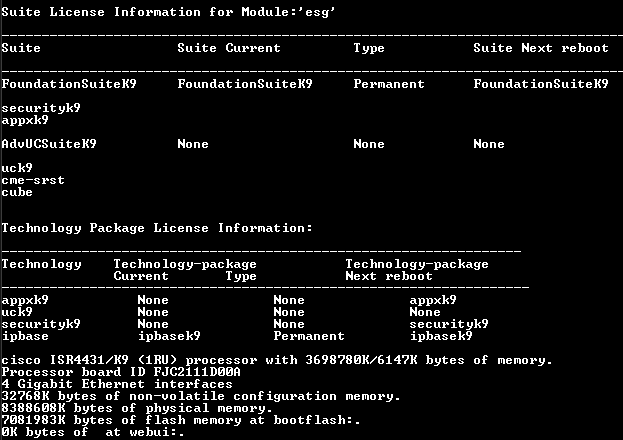Viewport: 623px width, 440px height.
Task: Click "FoundationSuiteK9" in the Suite column
Action: [x=69, y=84]
